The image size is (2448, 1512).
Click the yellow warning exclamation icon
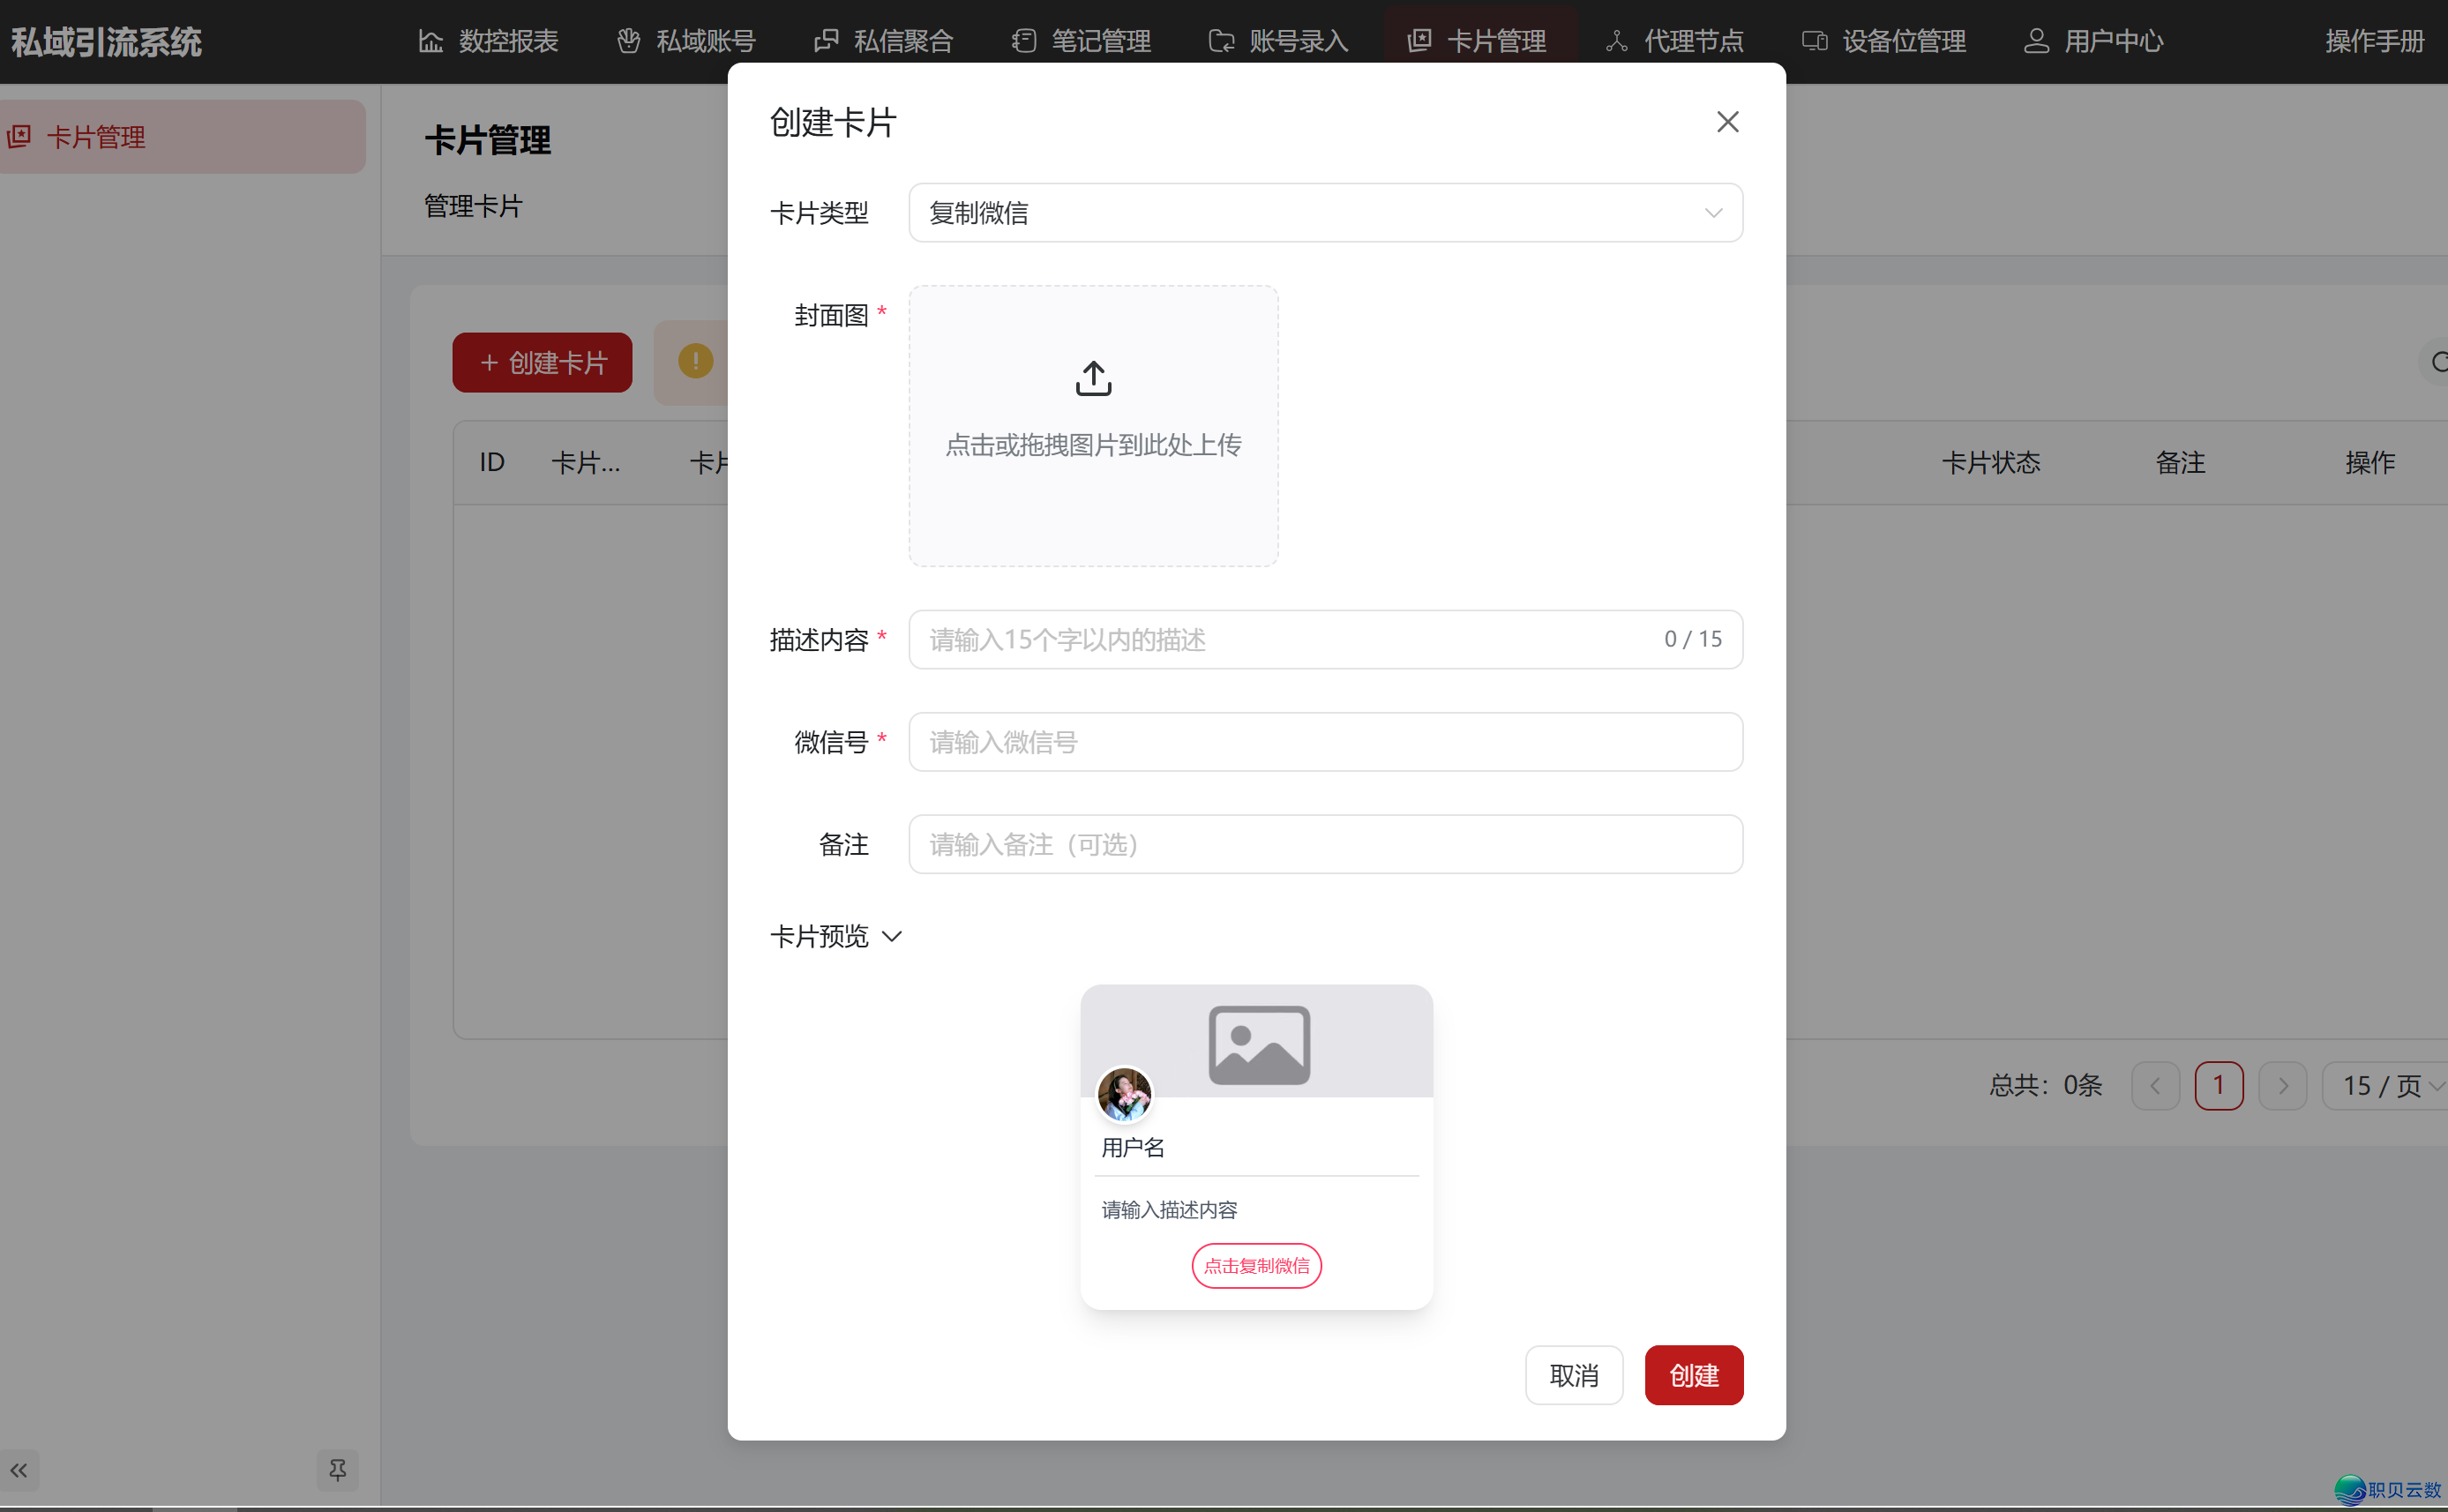[695, 361]
